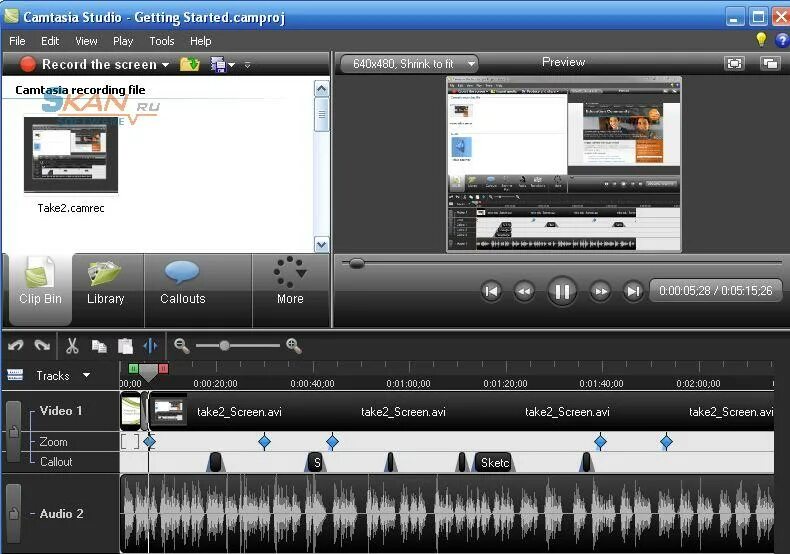Click the rewind button
The height and width of the screenshot is (554, 790).
coord(524,291)
